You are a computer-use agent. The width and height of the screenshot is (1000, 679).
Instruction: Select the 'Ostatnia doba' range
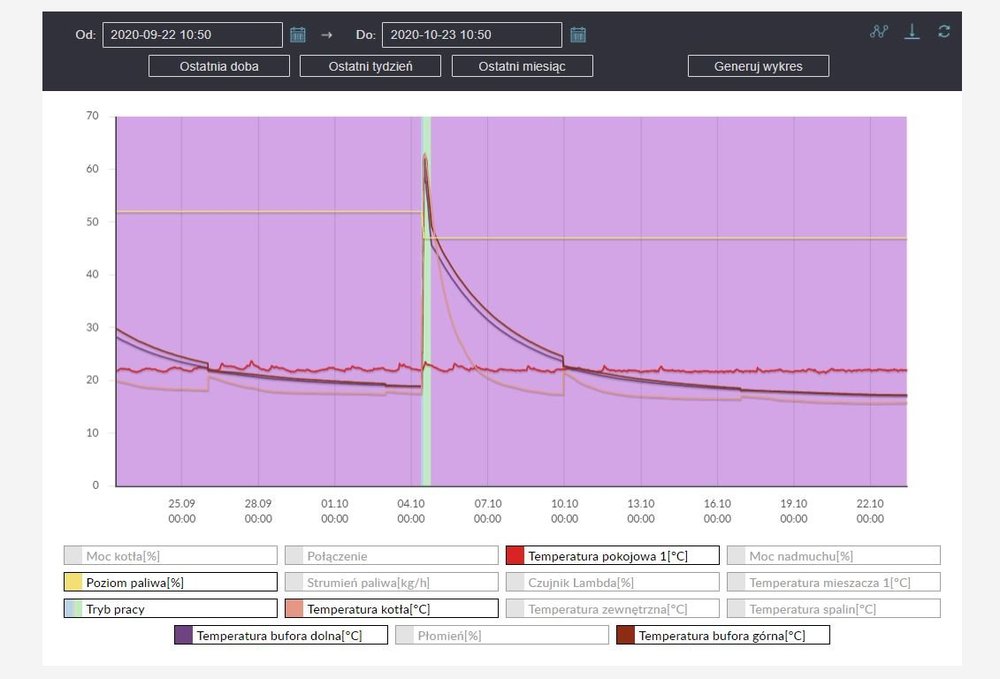point(219,66)
